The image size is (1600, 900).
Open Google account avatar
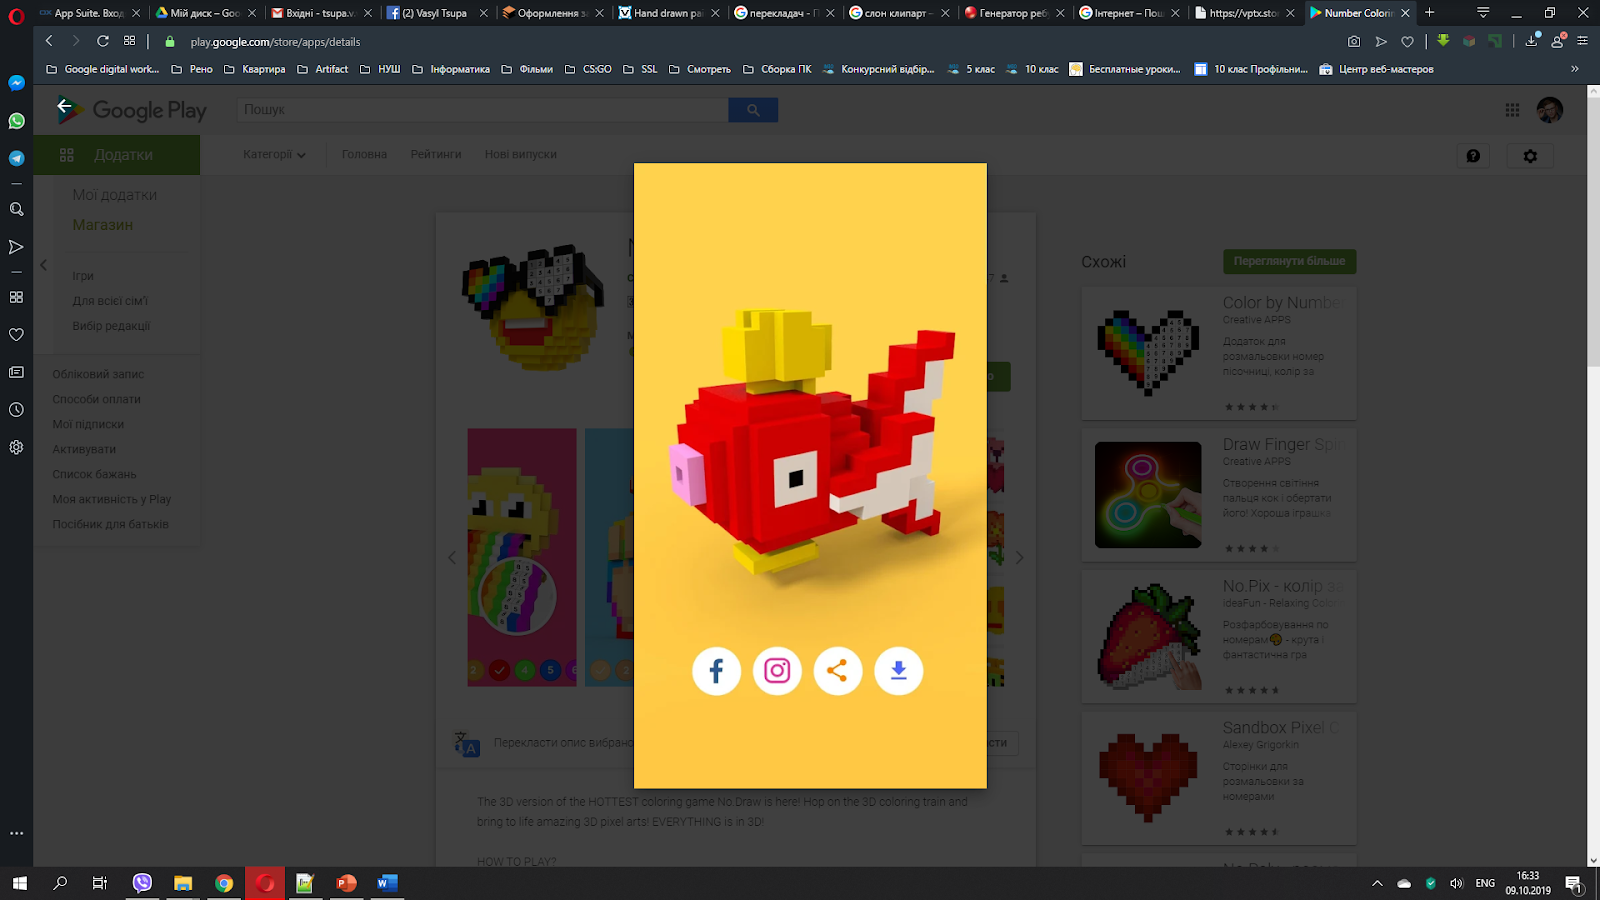(1550, 110)
